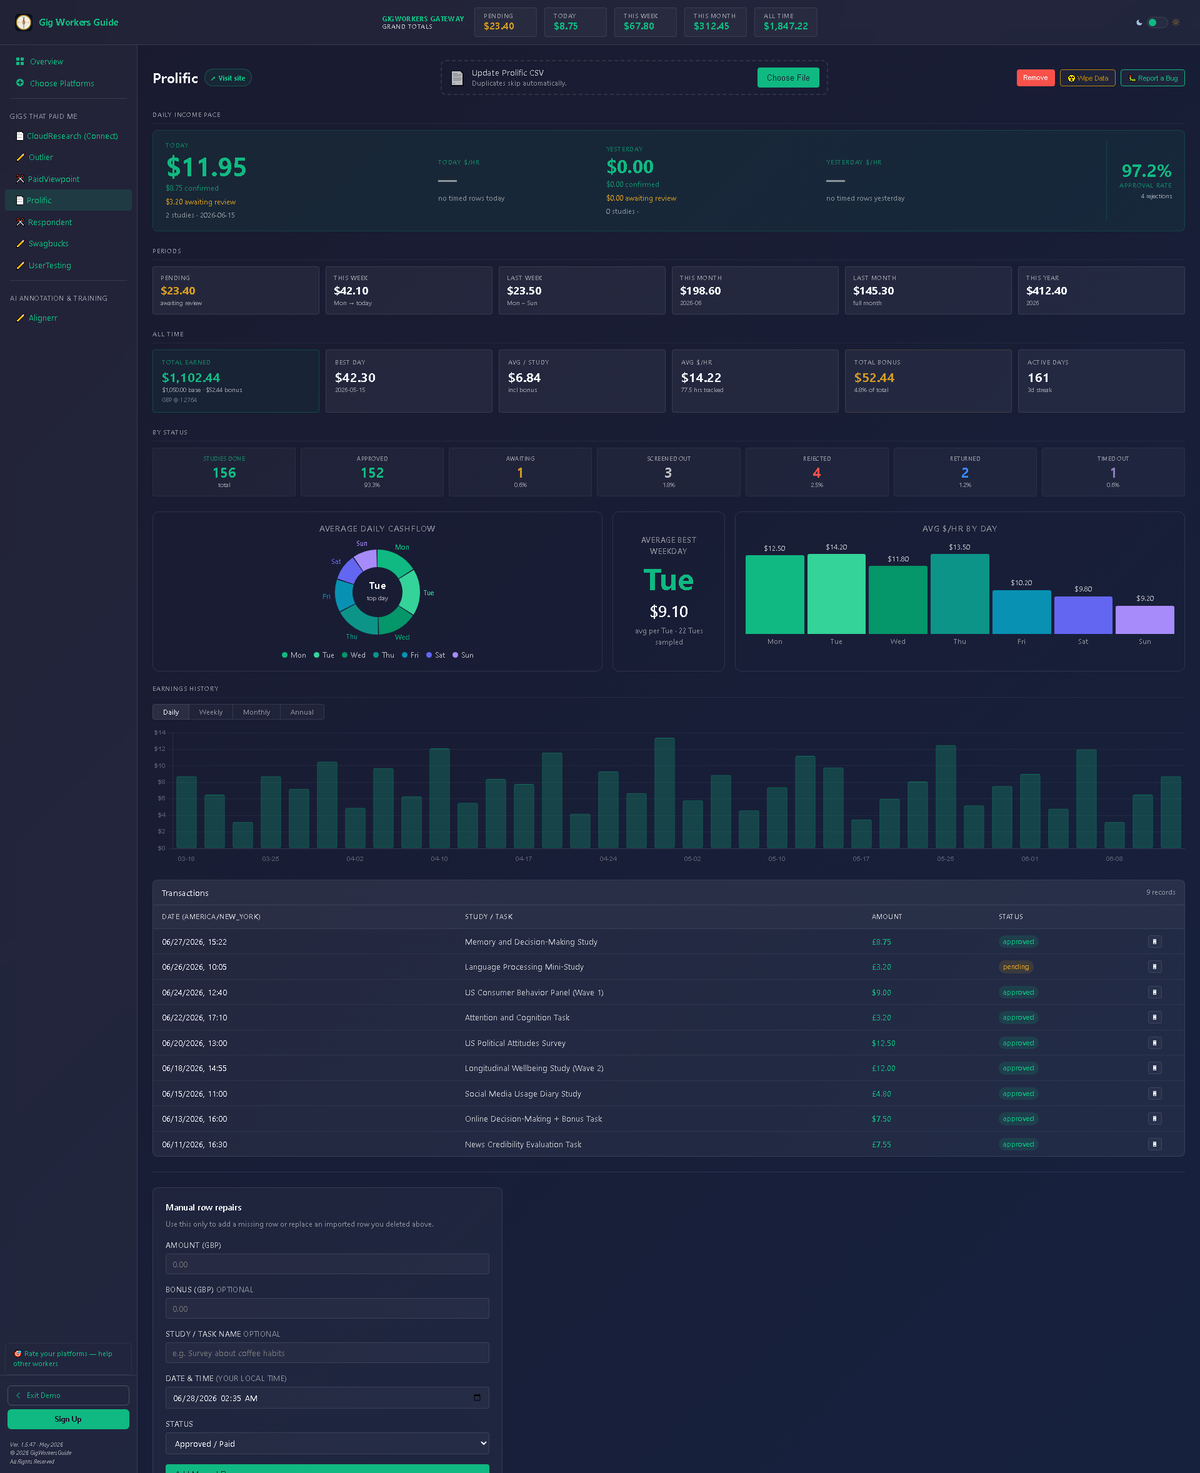Click the Exit Demo button
The image size is (1200, 1473).
tap(68, 1395)
